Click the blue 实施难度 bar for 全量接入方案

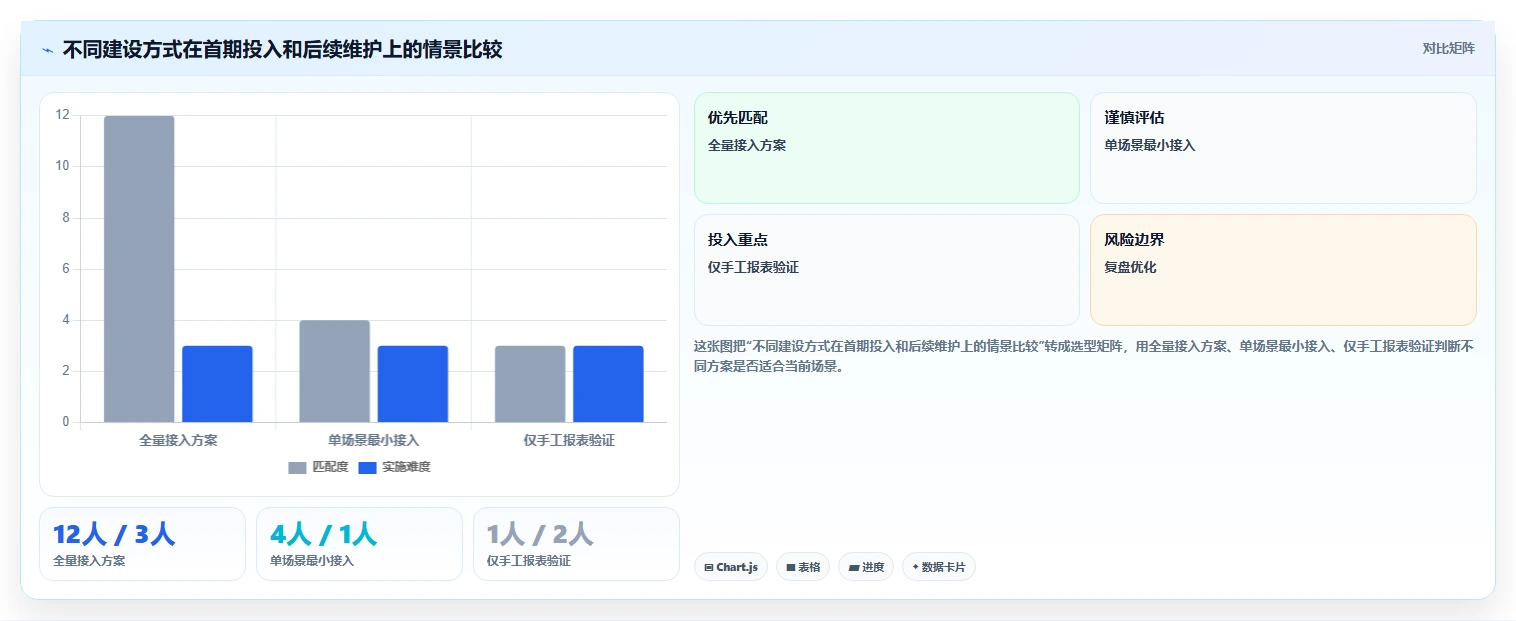217,384
